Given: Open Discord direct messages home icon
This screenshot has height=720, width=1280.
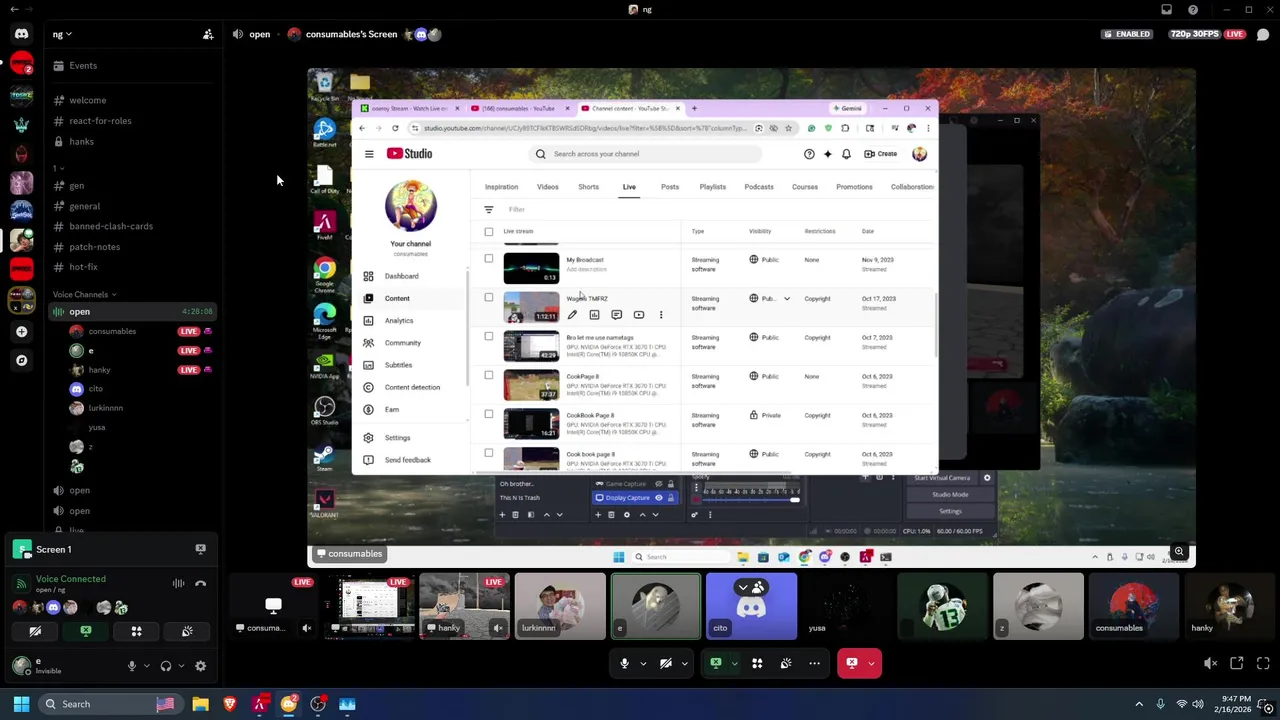Looking at the screenshot, I should coord(21,34).
